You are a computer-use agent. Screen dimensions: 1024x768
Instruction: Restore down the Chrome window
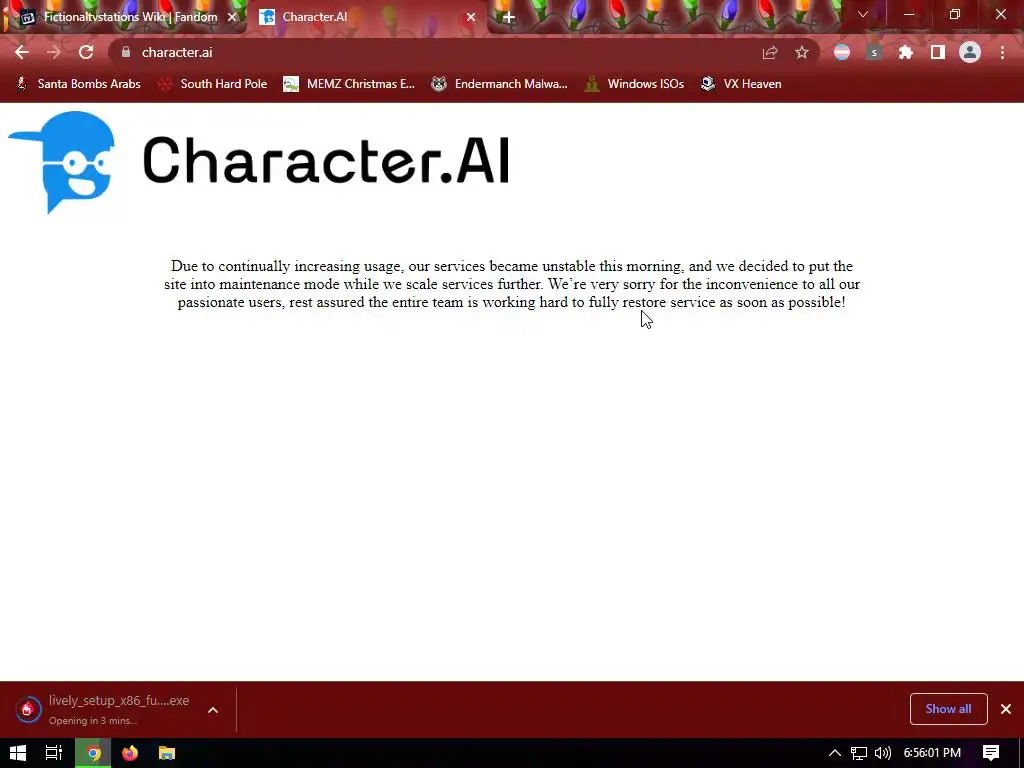(x=955, y=14)
